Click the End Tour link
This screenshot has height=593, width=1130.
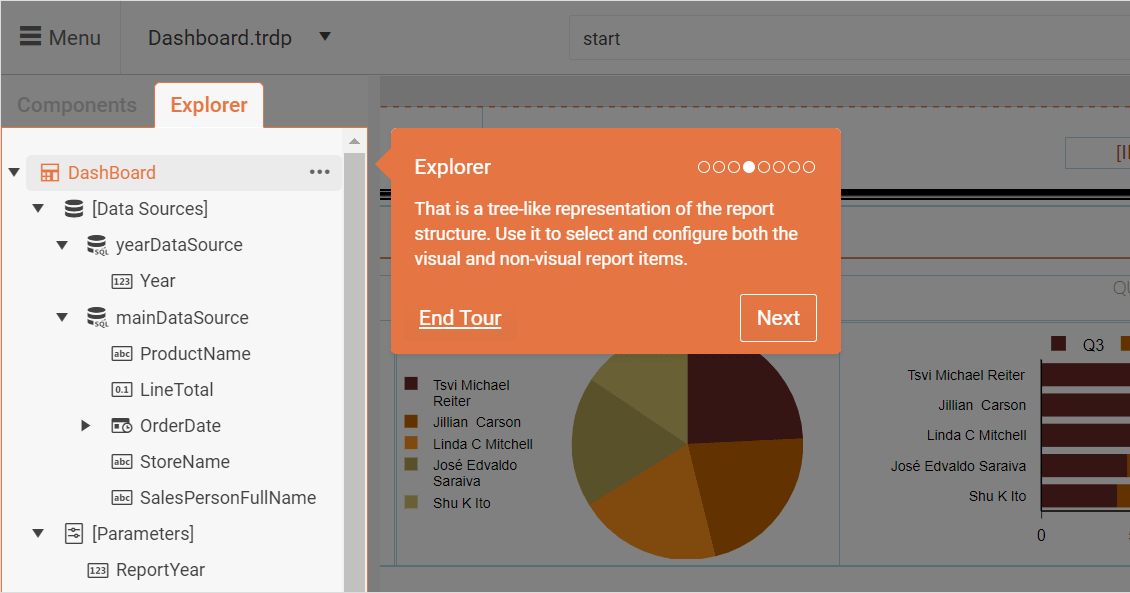[x=461, y=318]
